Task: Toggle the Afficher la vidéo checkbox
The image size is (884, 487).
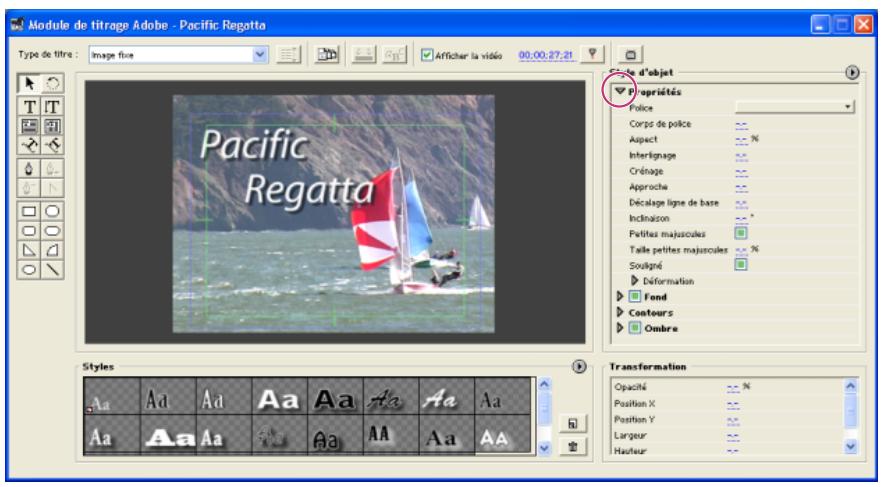Action: click(427, 55)
